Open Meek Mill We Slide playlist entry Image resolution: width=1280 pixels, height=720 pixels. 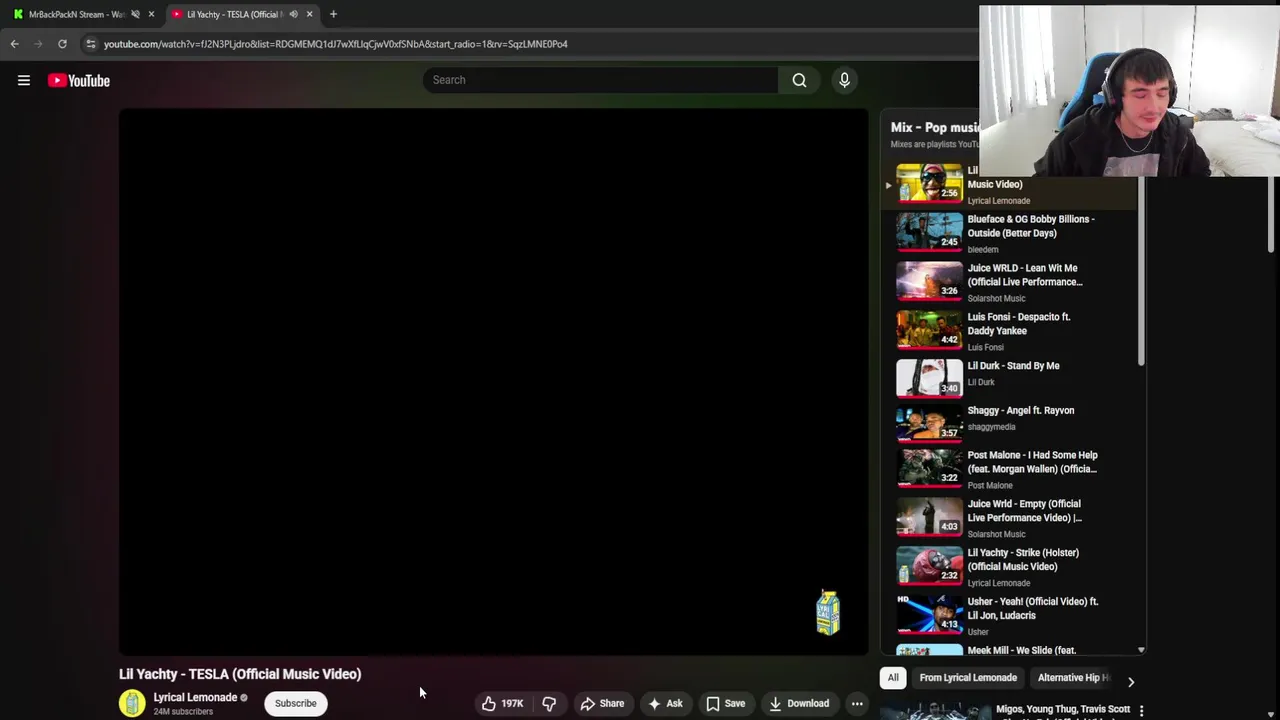1010,649
